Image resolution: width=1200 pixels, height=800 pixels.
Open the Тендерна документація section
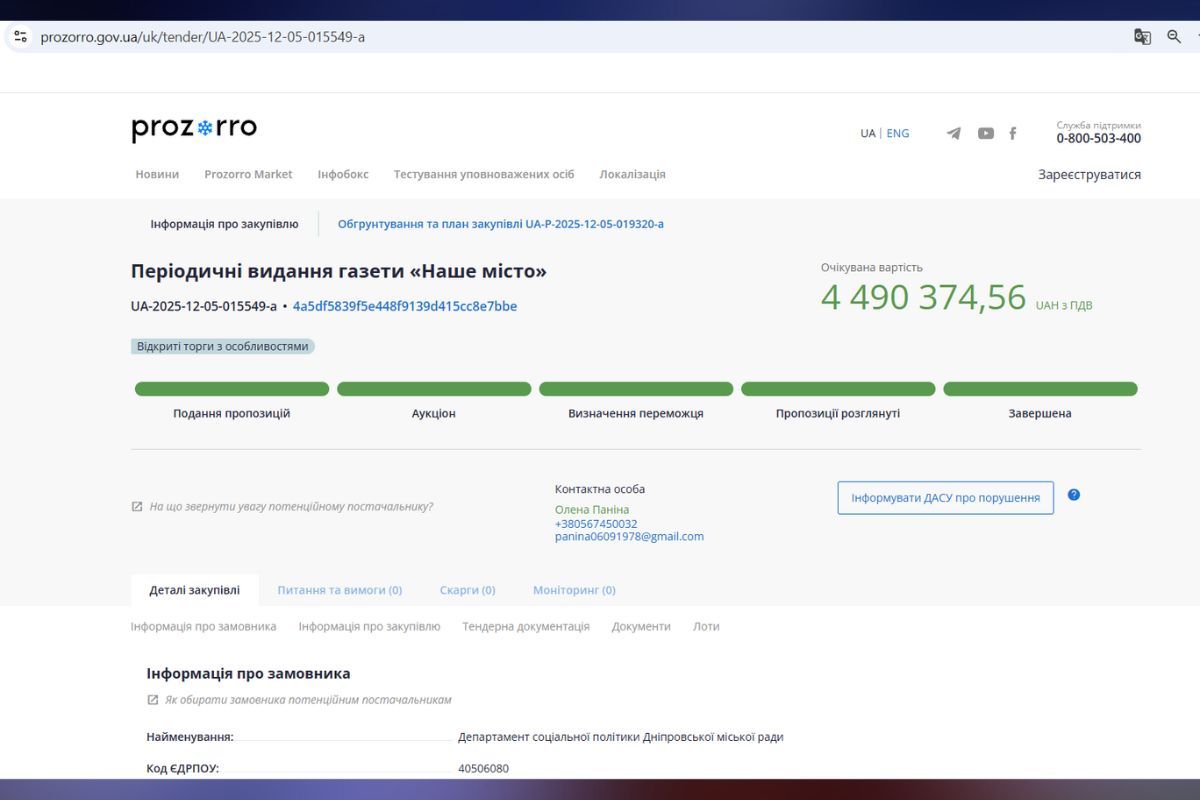point(525,626)
